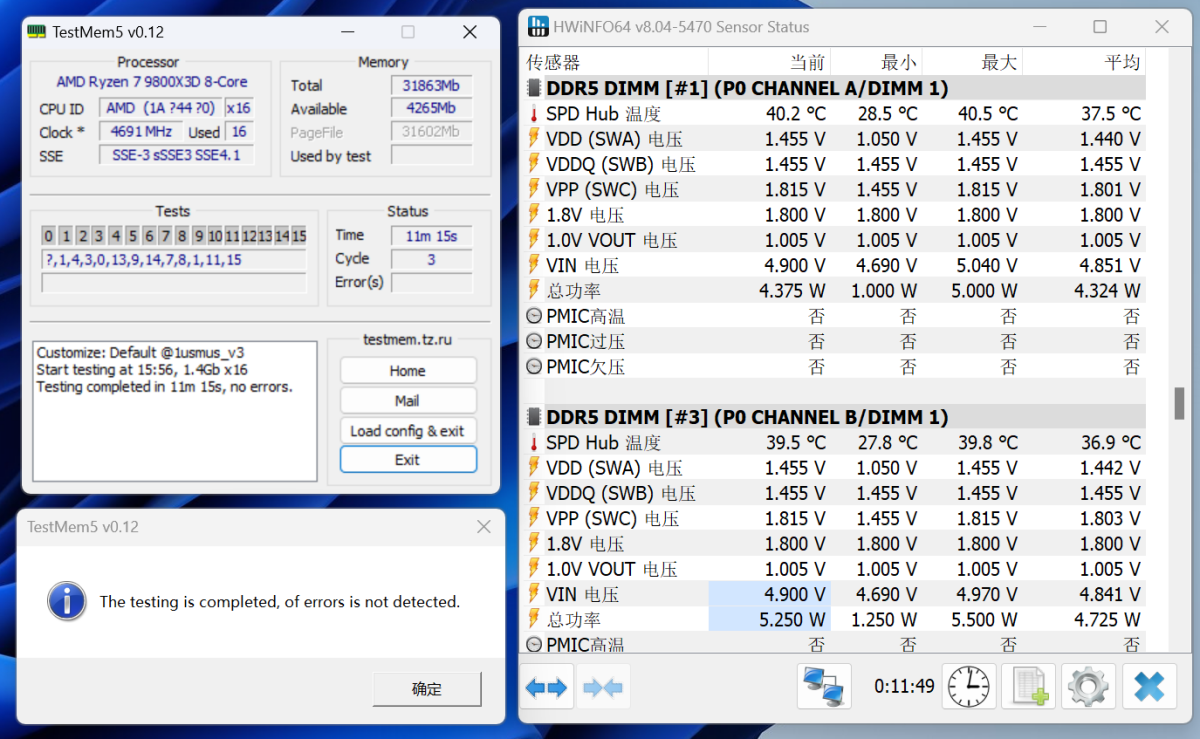This screenshot has height=739, width=1200.
Task: Click the DIMM #1 SPD Hub thermometer icon
Action: (534, 114)
